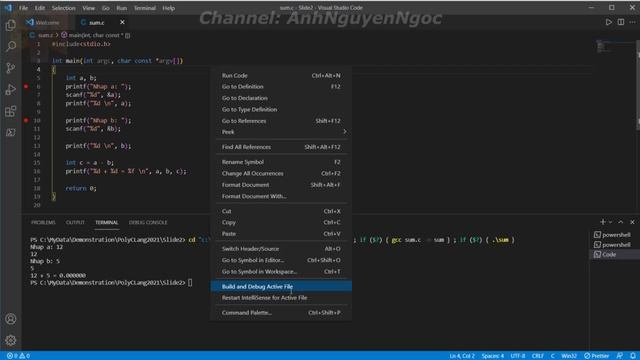Open the Help menu
Screen dimensions: 640x360
pos(169,8)
